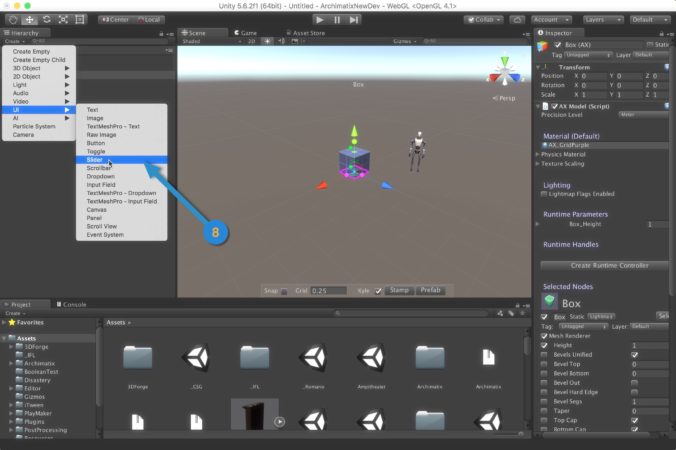This screenshot has width=676, height=450.
Task: Select the robot figure in scene
Action: [417, 152]
